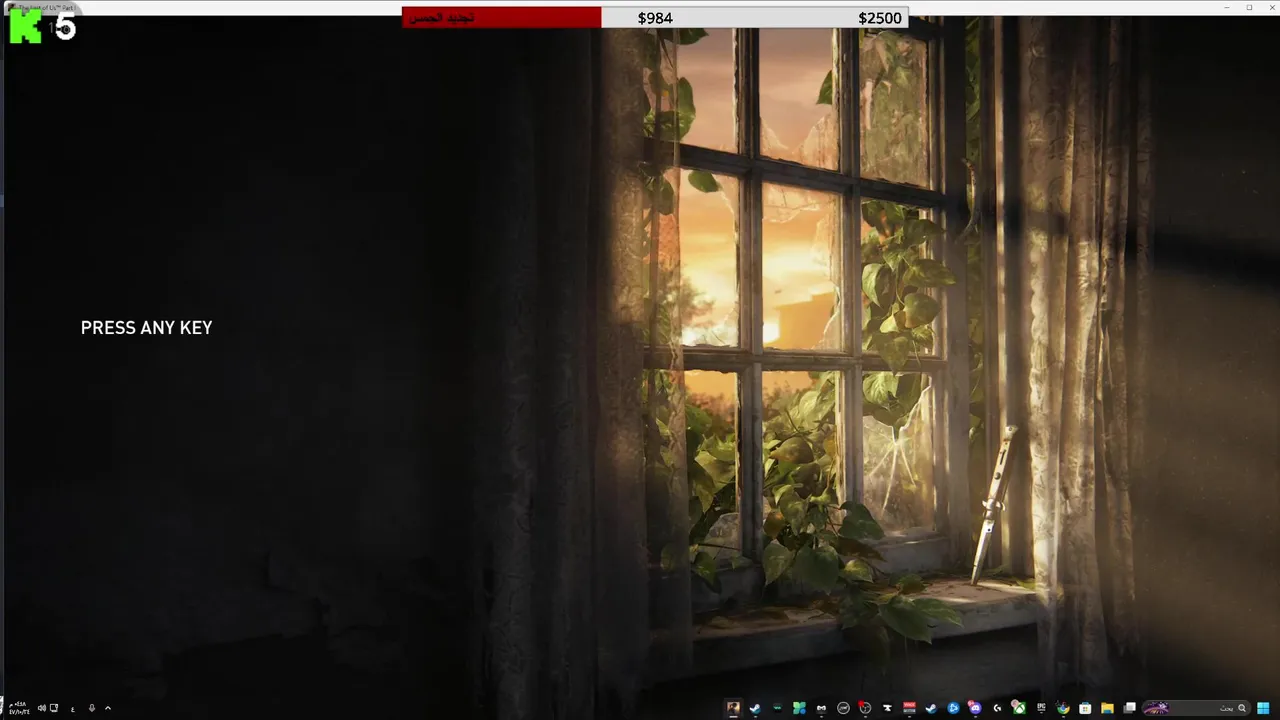Viewport: 1280px width, 720px height.
Task: Click the Kick logo overlay
Action: (26, 27)
